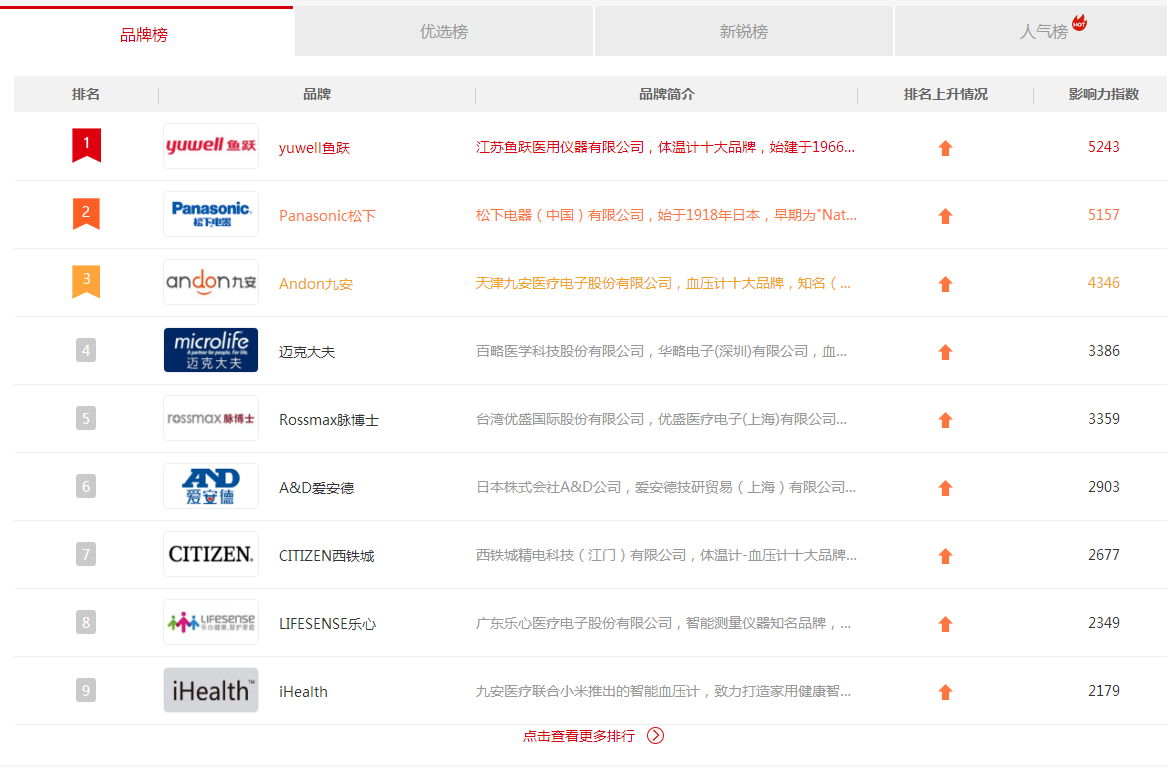Screen dimensions: 1167x767
Task: Click the 广东乐心医疗电子股份有限公司 description
Action: tap(663, 623)
